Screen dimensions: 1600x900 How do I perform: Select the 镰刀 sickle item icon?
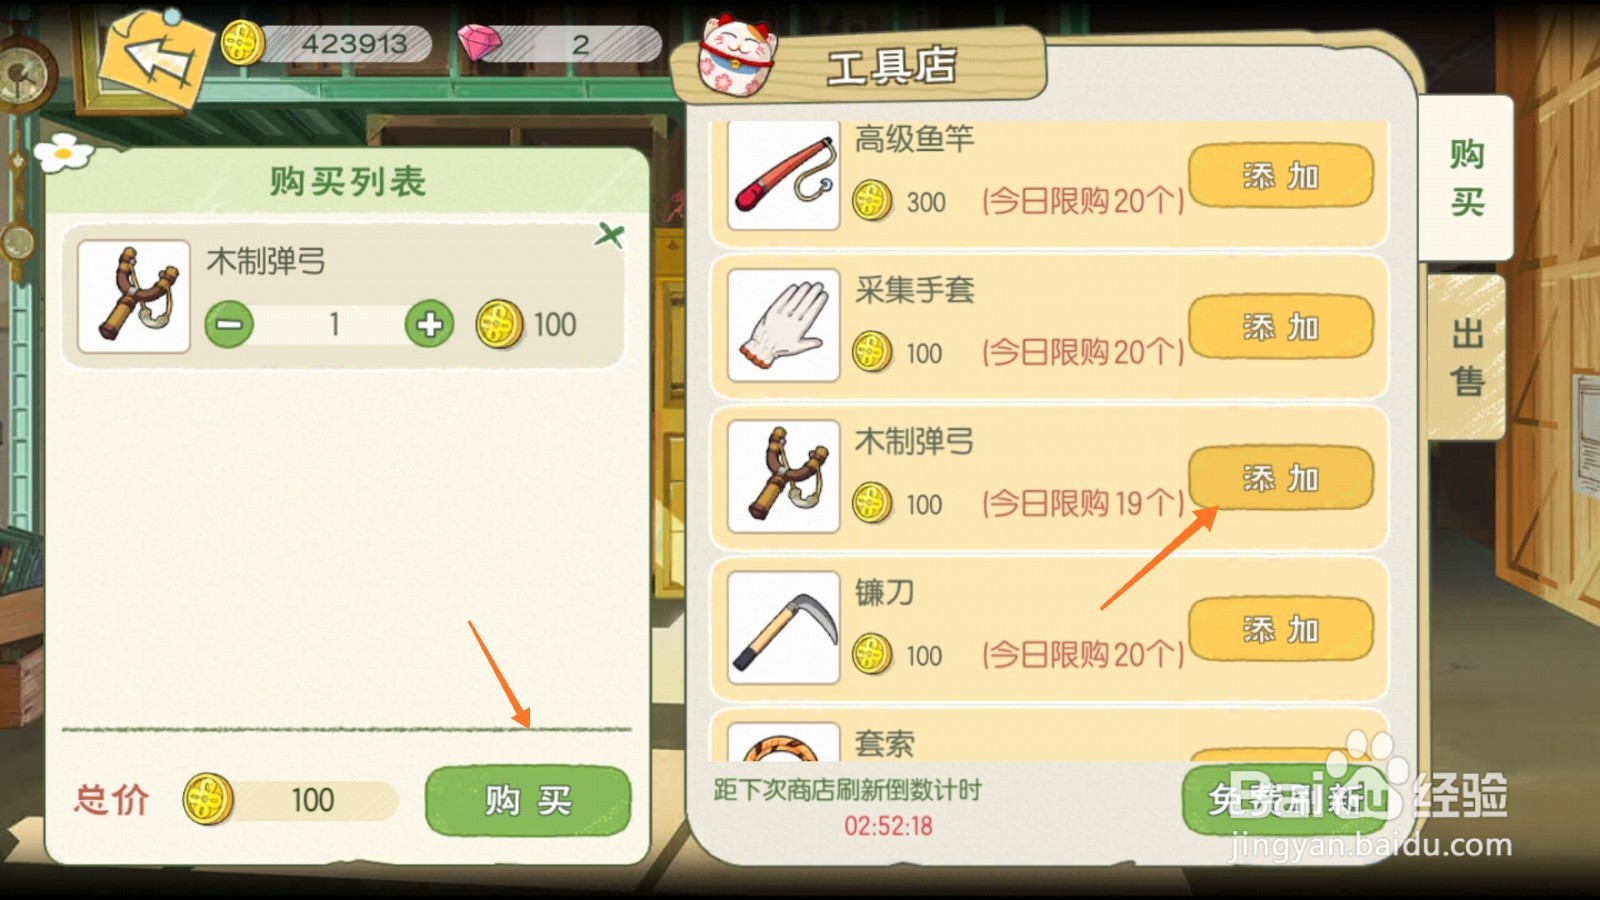[x=784, y=628]
